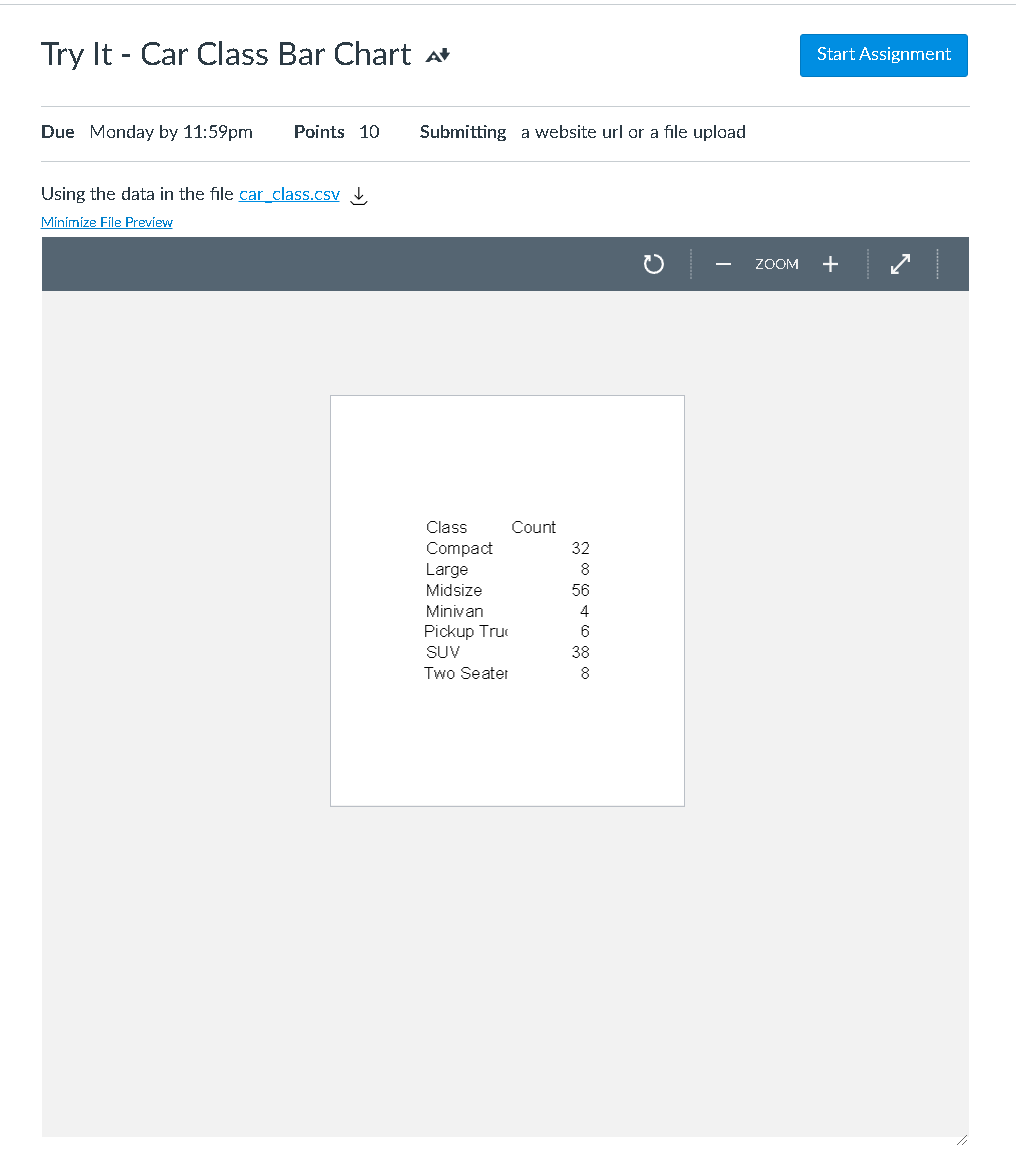
Task: Adjust zoom level using the ZOOM control
Action: tap(776, 263)
